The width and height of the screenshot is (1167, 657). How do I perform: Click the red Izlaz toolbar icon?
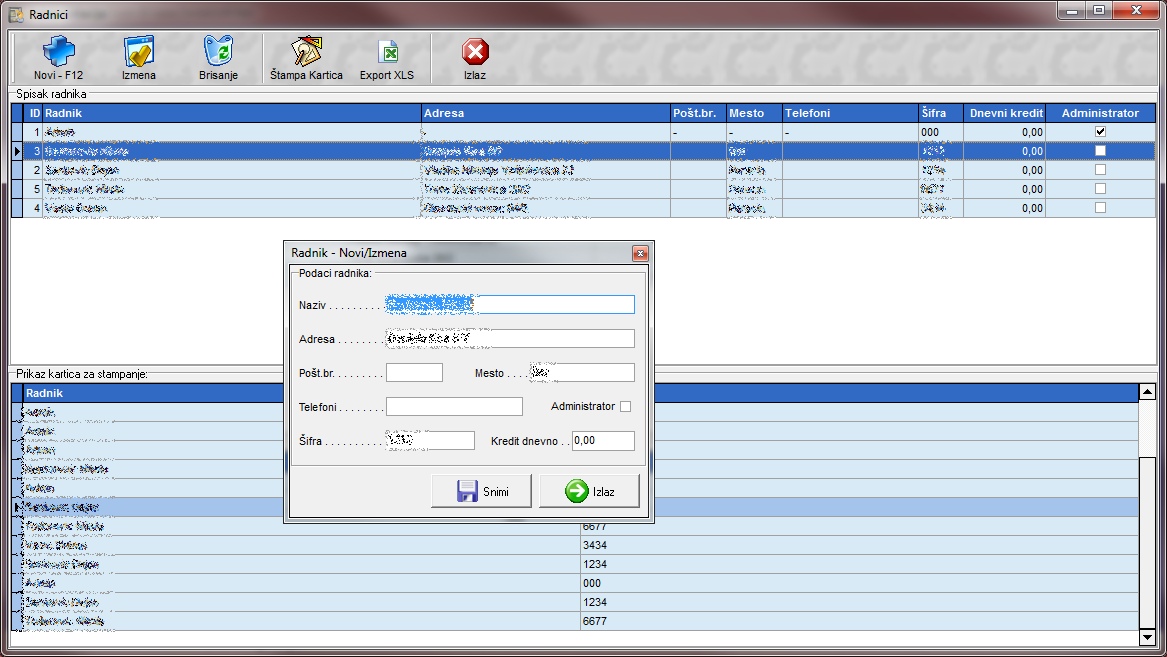click(475, 52)
